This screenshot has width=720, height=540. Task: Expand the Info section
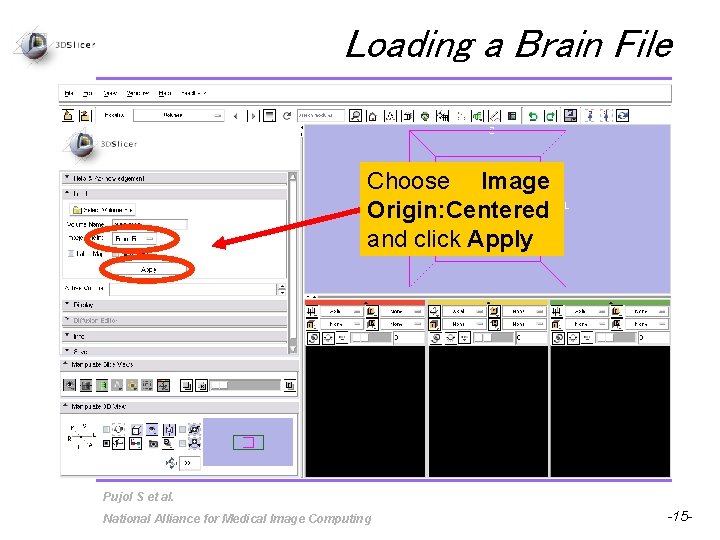(x=175, y=336)
